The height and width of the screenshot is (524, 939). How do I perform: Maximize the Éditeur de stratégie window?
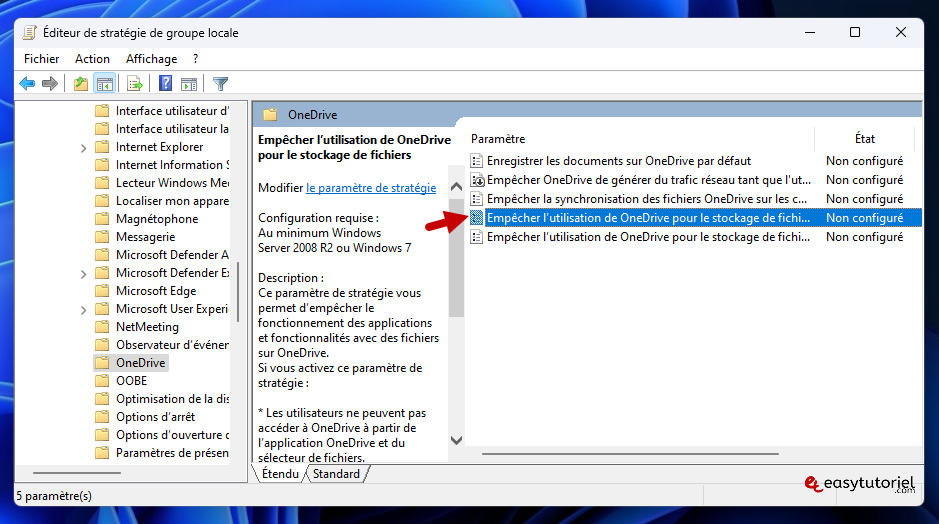point(855,32)
